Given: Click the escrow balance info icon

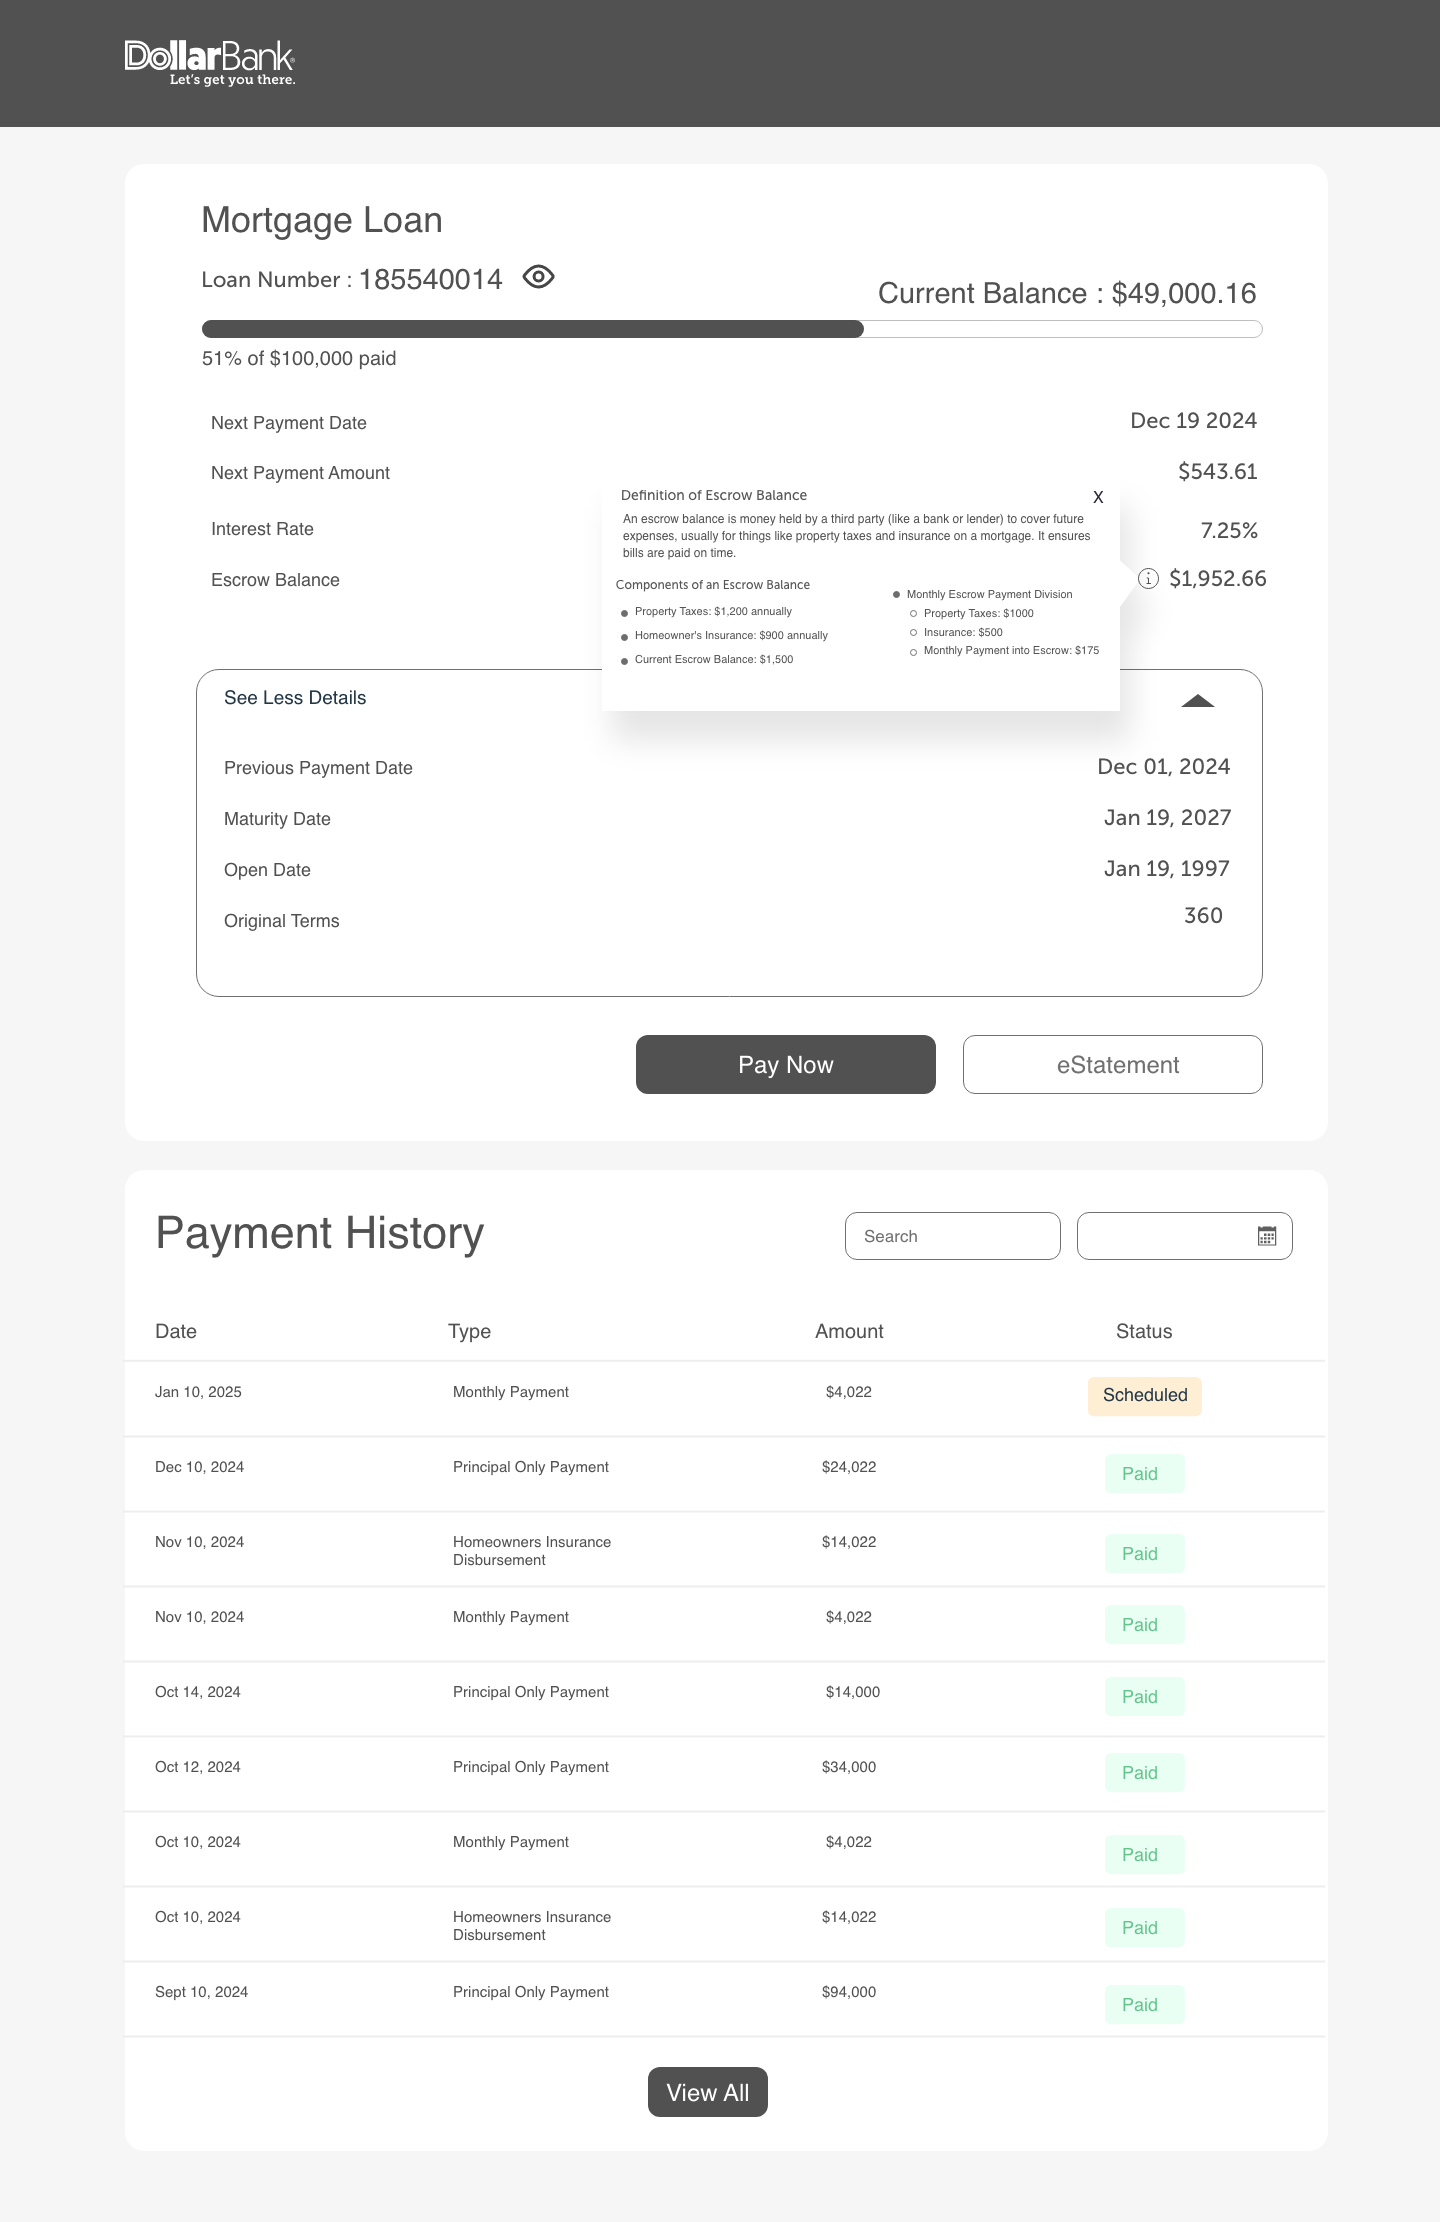Looking at the screenshot, I should tap(1148, 579).
